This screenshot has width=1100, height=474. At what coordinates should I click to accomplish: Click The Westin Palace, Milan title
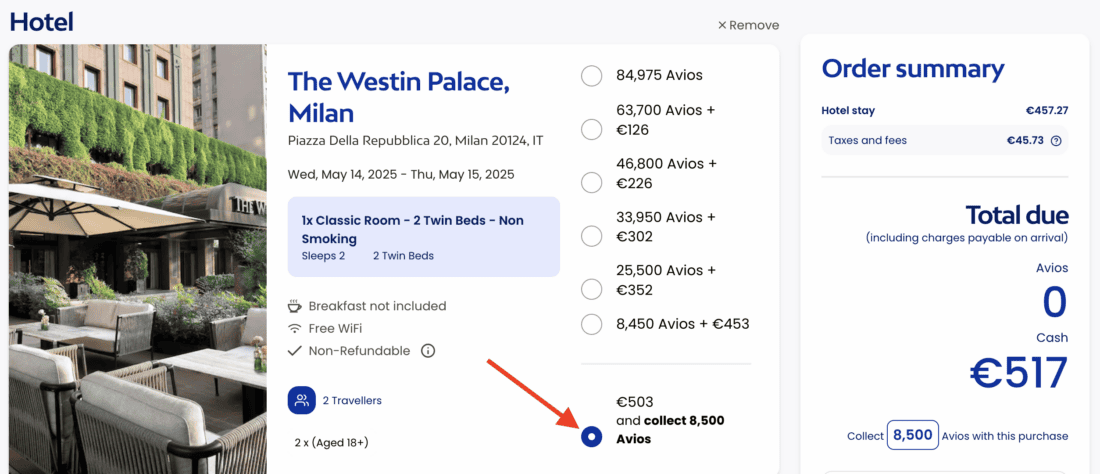pos(398,96)
